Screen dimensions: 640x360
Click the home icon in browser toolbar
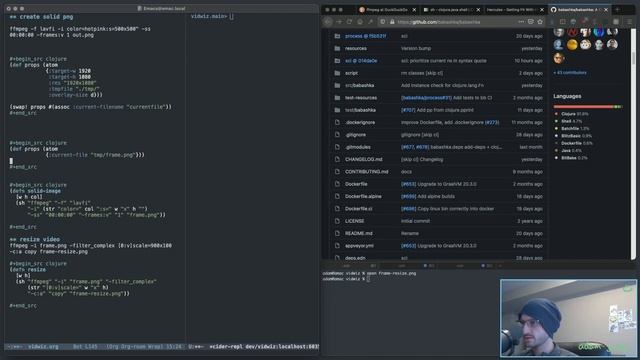tap(360, 22)
